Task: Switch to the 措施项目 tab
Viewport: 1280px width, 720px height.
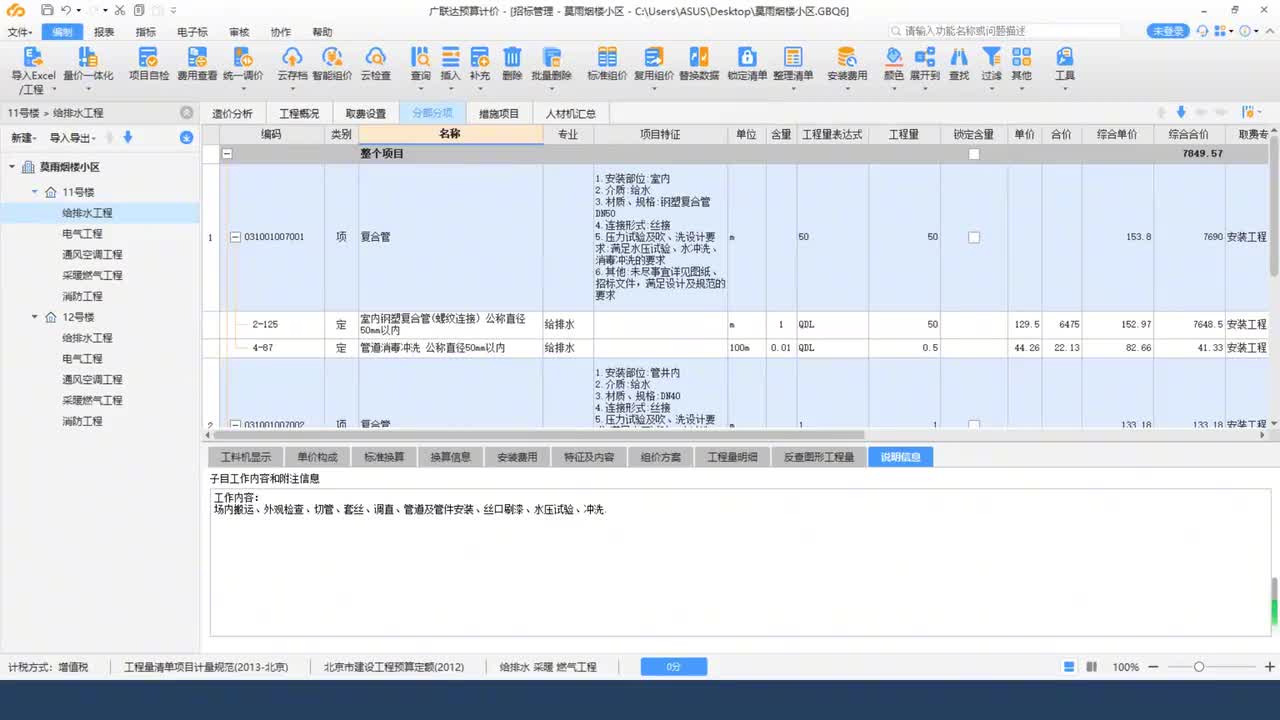Action: pos(499,114)
